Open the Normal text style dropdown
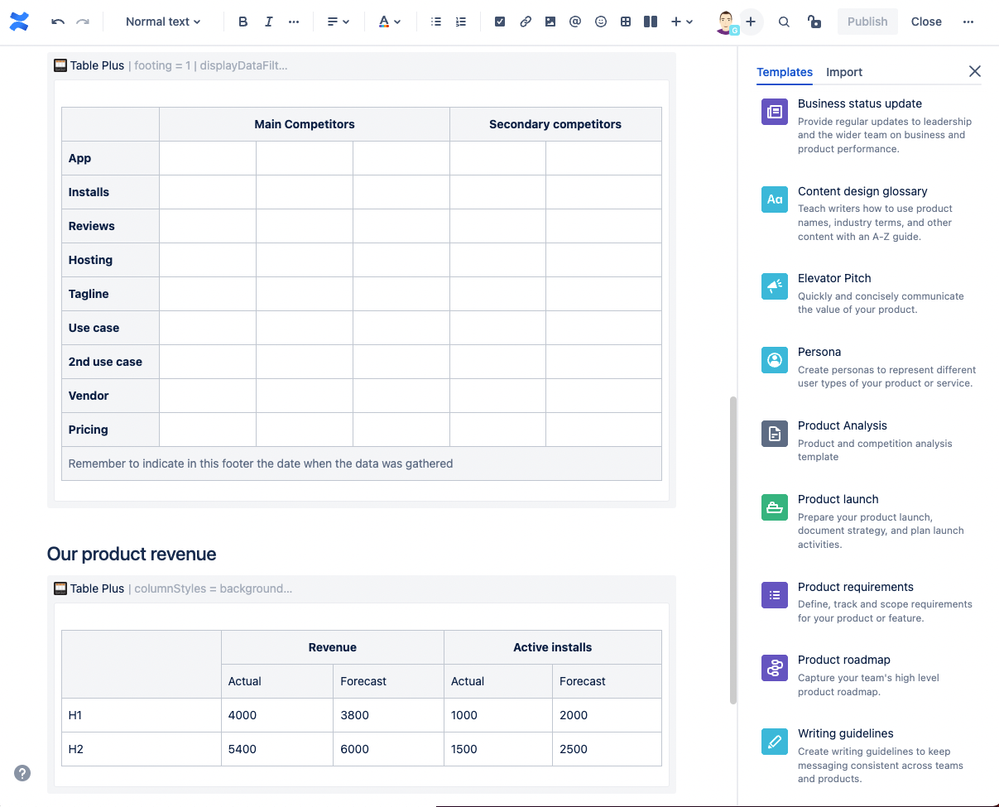The image size is (999, 807). tap(163, 21)
